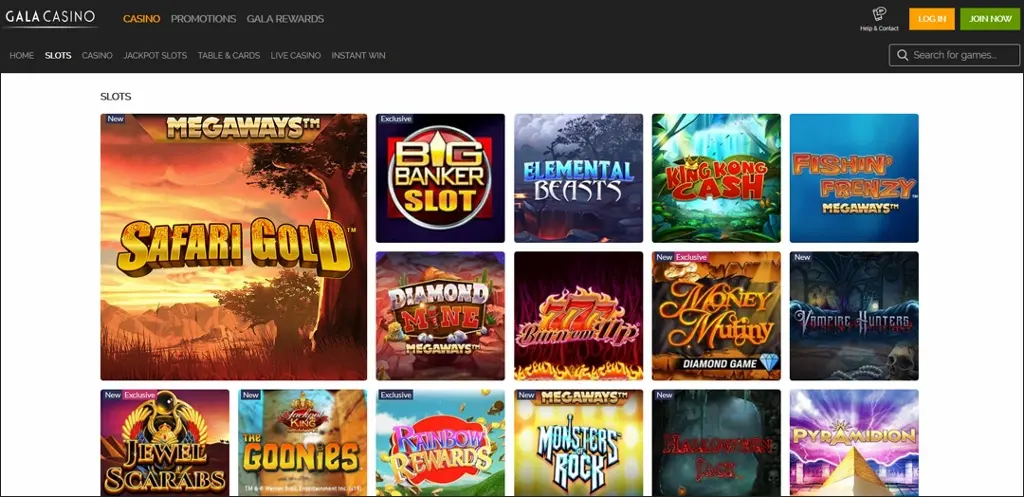Click the New badge on The Goonies
This screenshot has height=497, width=1024.
[250, 395]
